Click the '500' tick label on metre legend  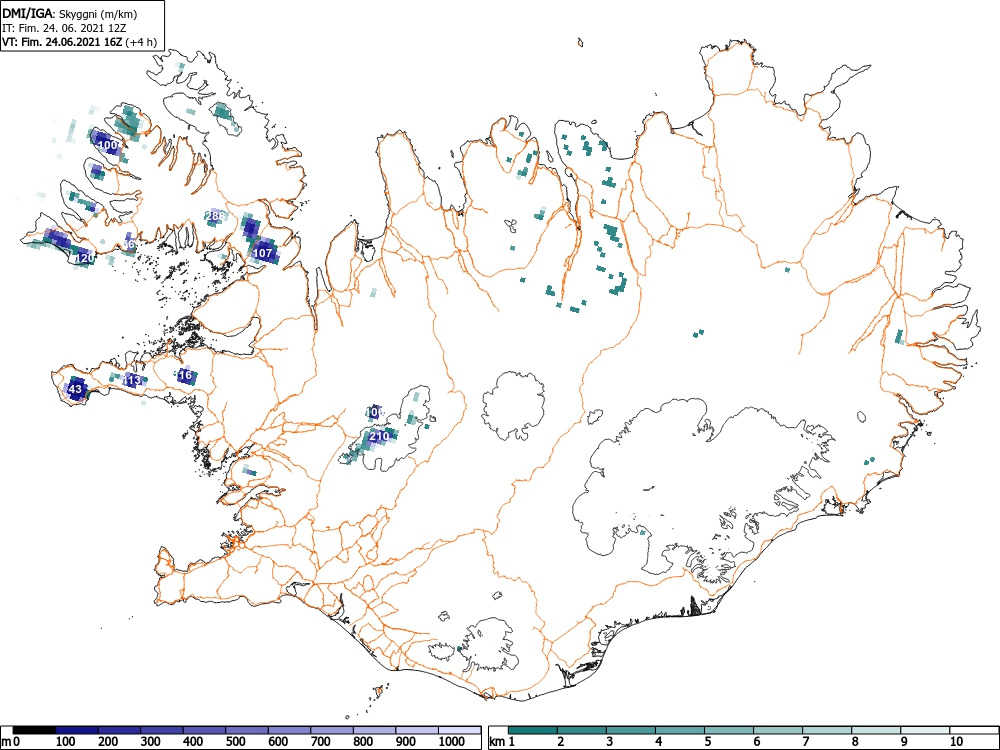[x=235, y=742]
